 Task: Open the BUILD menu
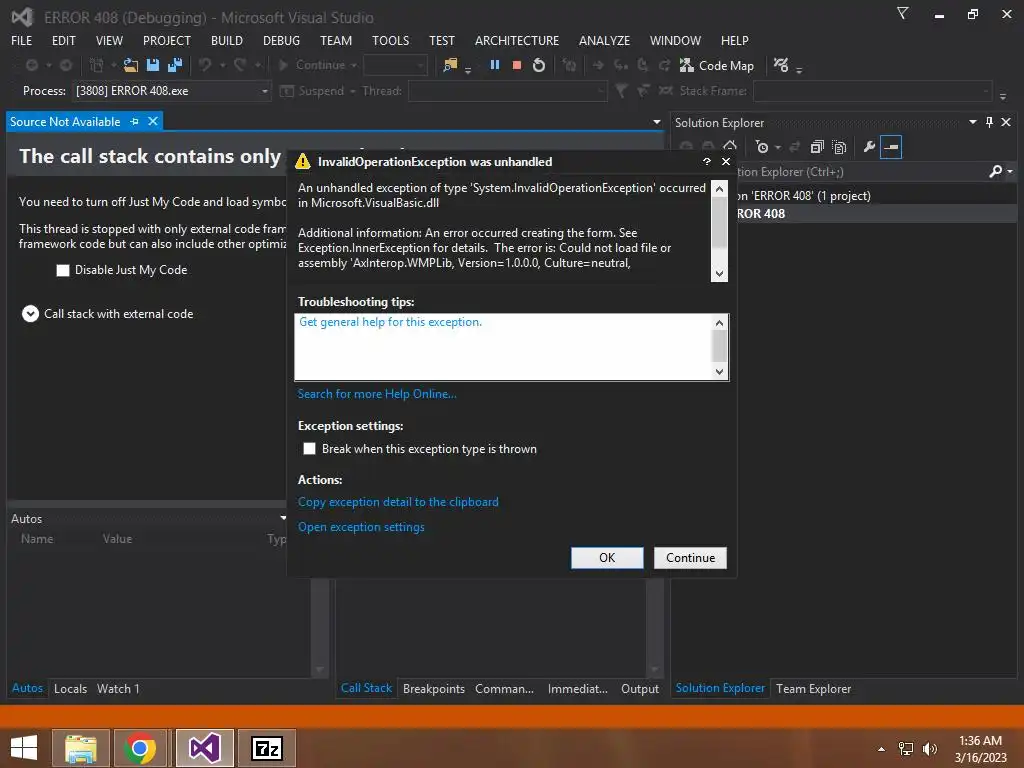pos(227,40)
